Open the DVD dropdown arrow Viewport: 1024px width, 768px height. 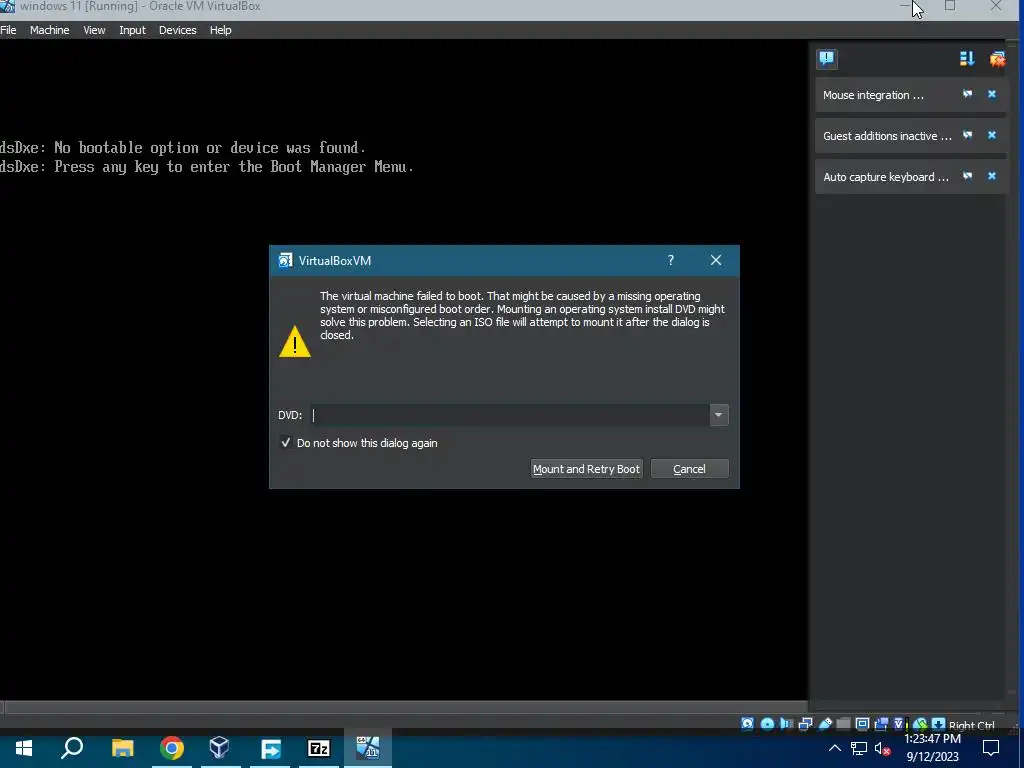(718, 415)
